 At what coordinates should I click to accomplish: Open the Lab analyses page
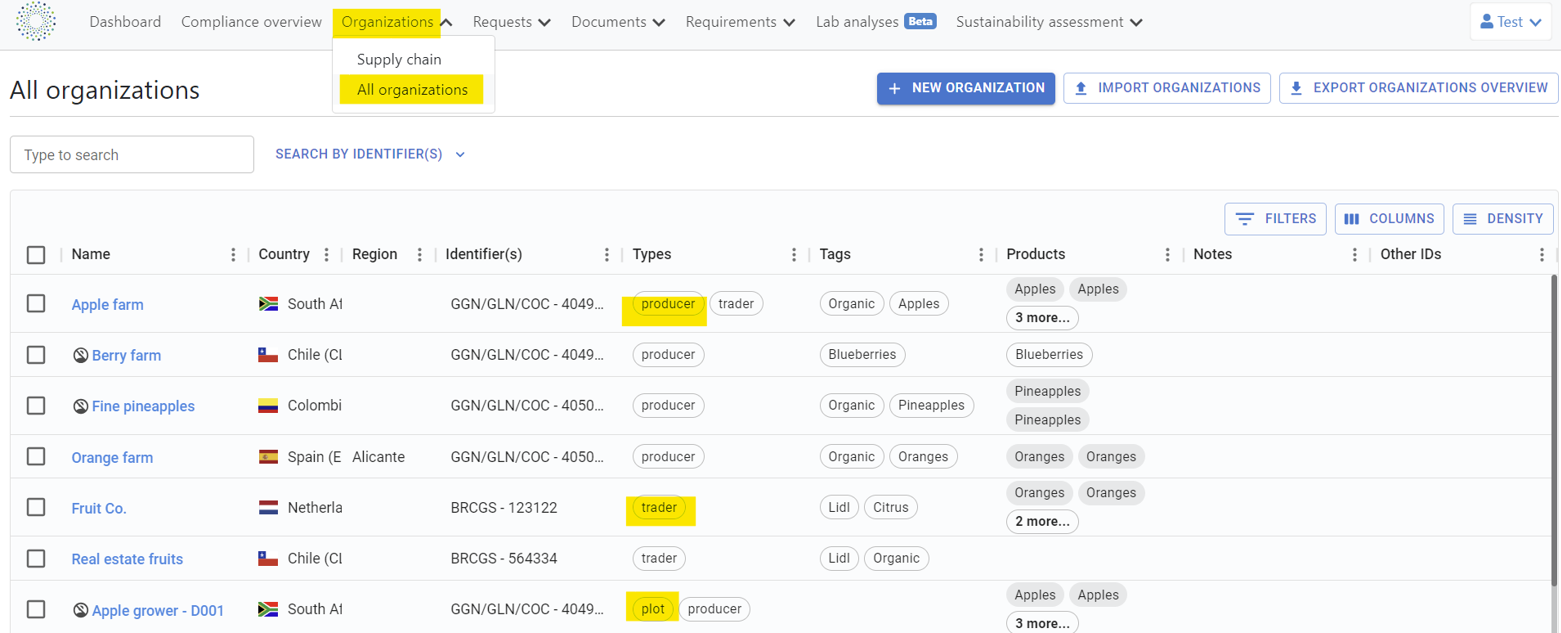click(x=857, y=22)
